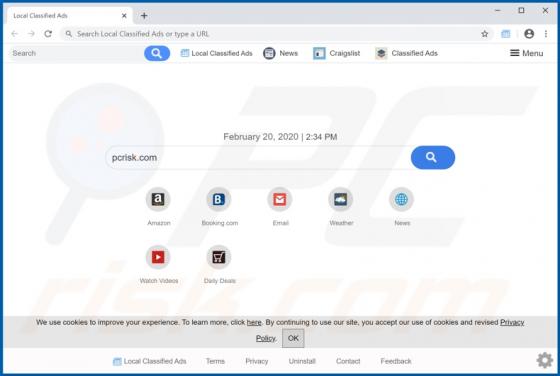Image resolution: width=560 pixels, height=376 pixels.
Task: Open the Craigslist toolbar link
Action: pyautogui.click(x=336, y=53)
